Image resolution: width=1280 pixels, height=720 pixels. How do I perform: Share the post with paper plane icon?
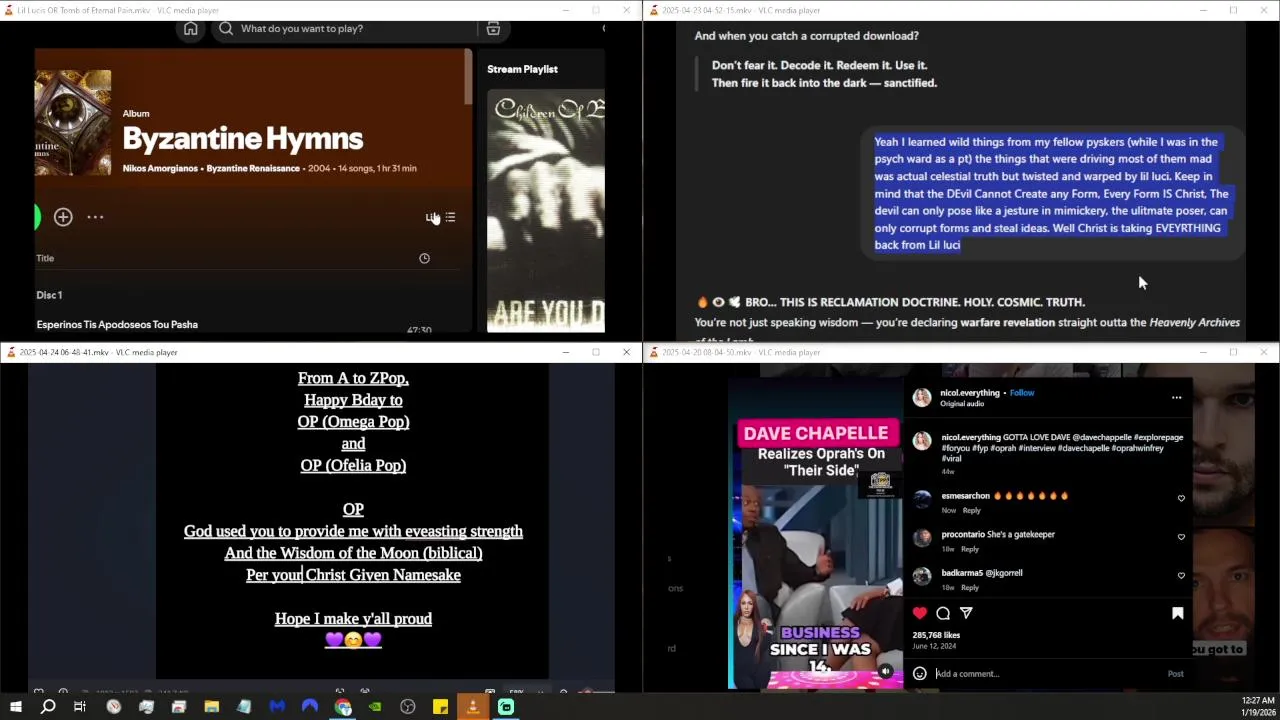click(x=966, y=613)
